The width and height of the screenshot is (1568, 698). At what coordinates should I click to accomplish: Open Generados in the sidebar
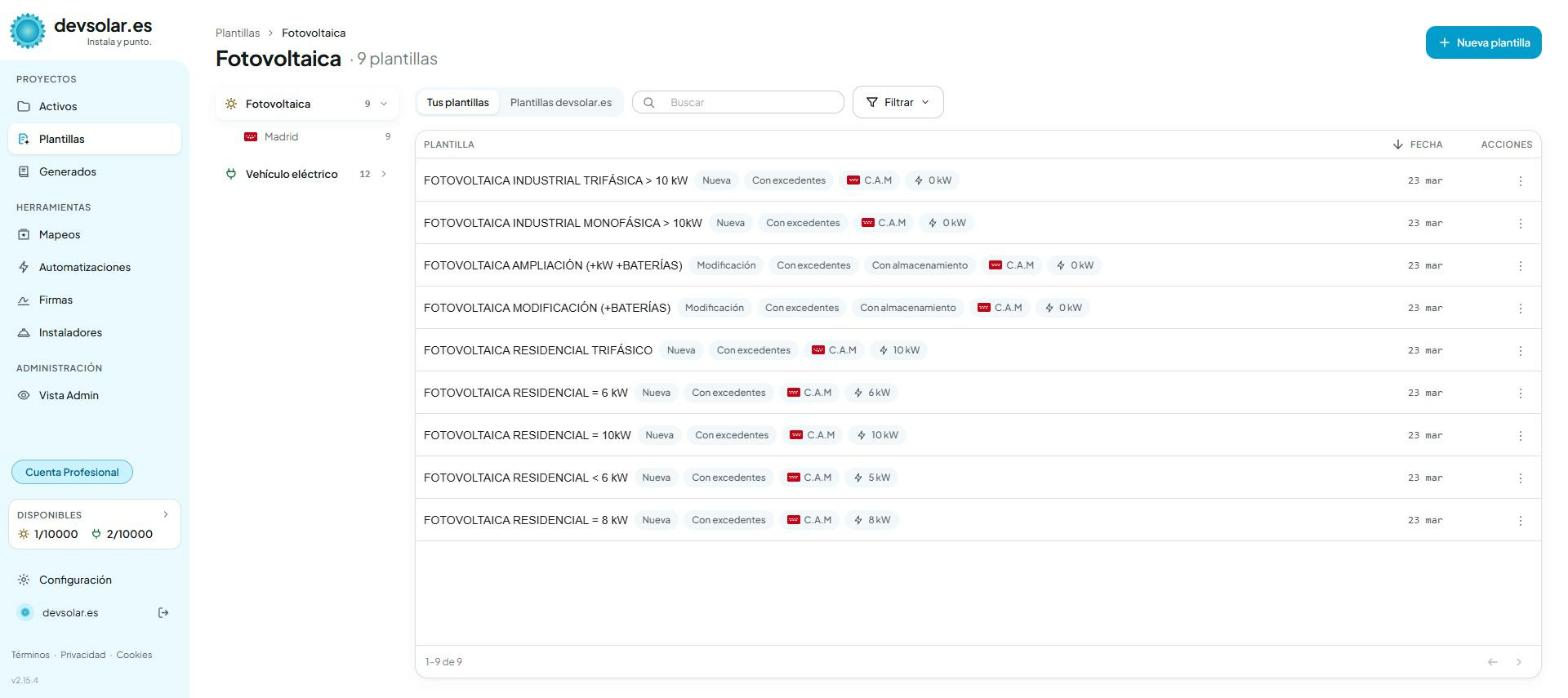click(95, 172)
